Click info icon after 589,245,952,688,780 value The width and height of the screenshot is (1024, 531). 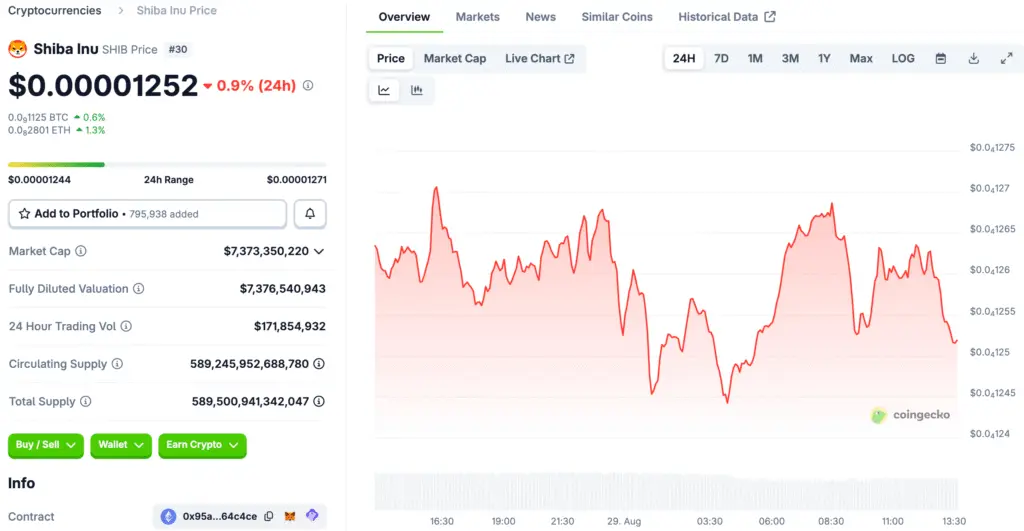point(319,364)
